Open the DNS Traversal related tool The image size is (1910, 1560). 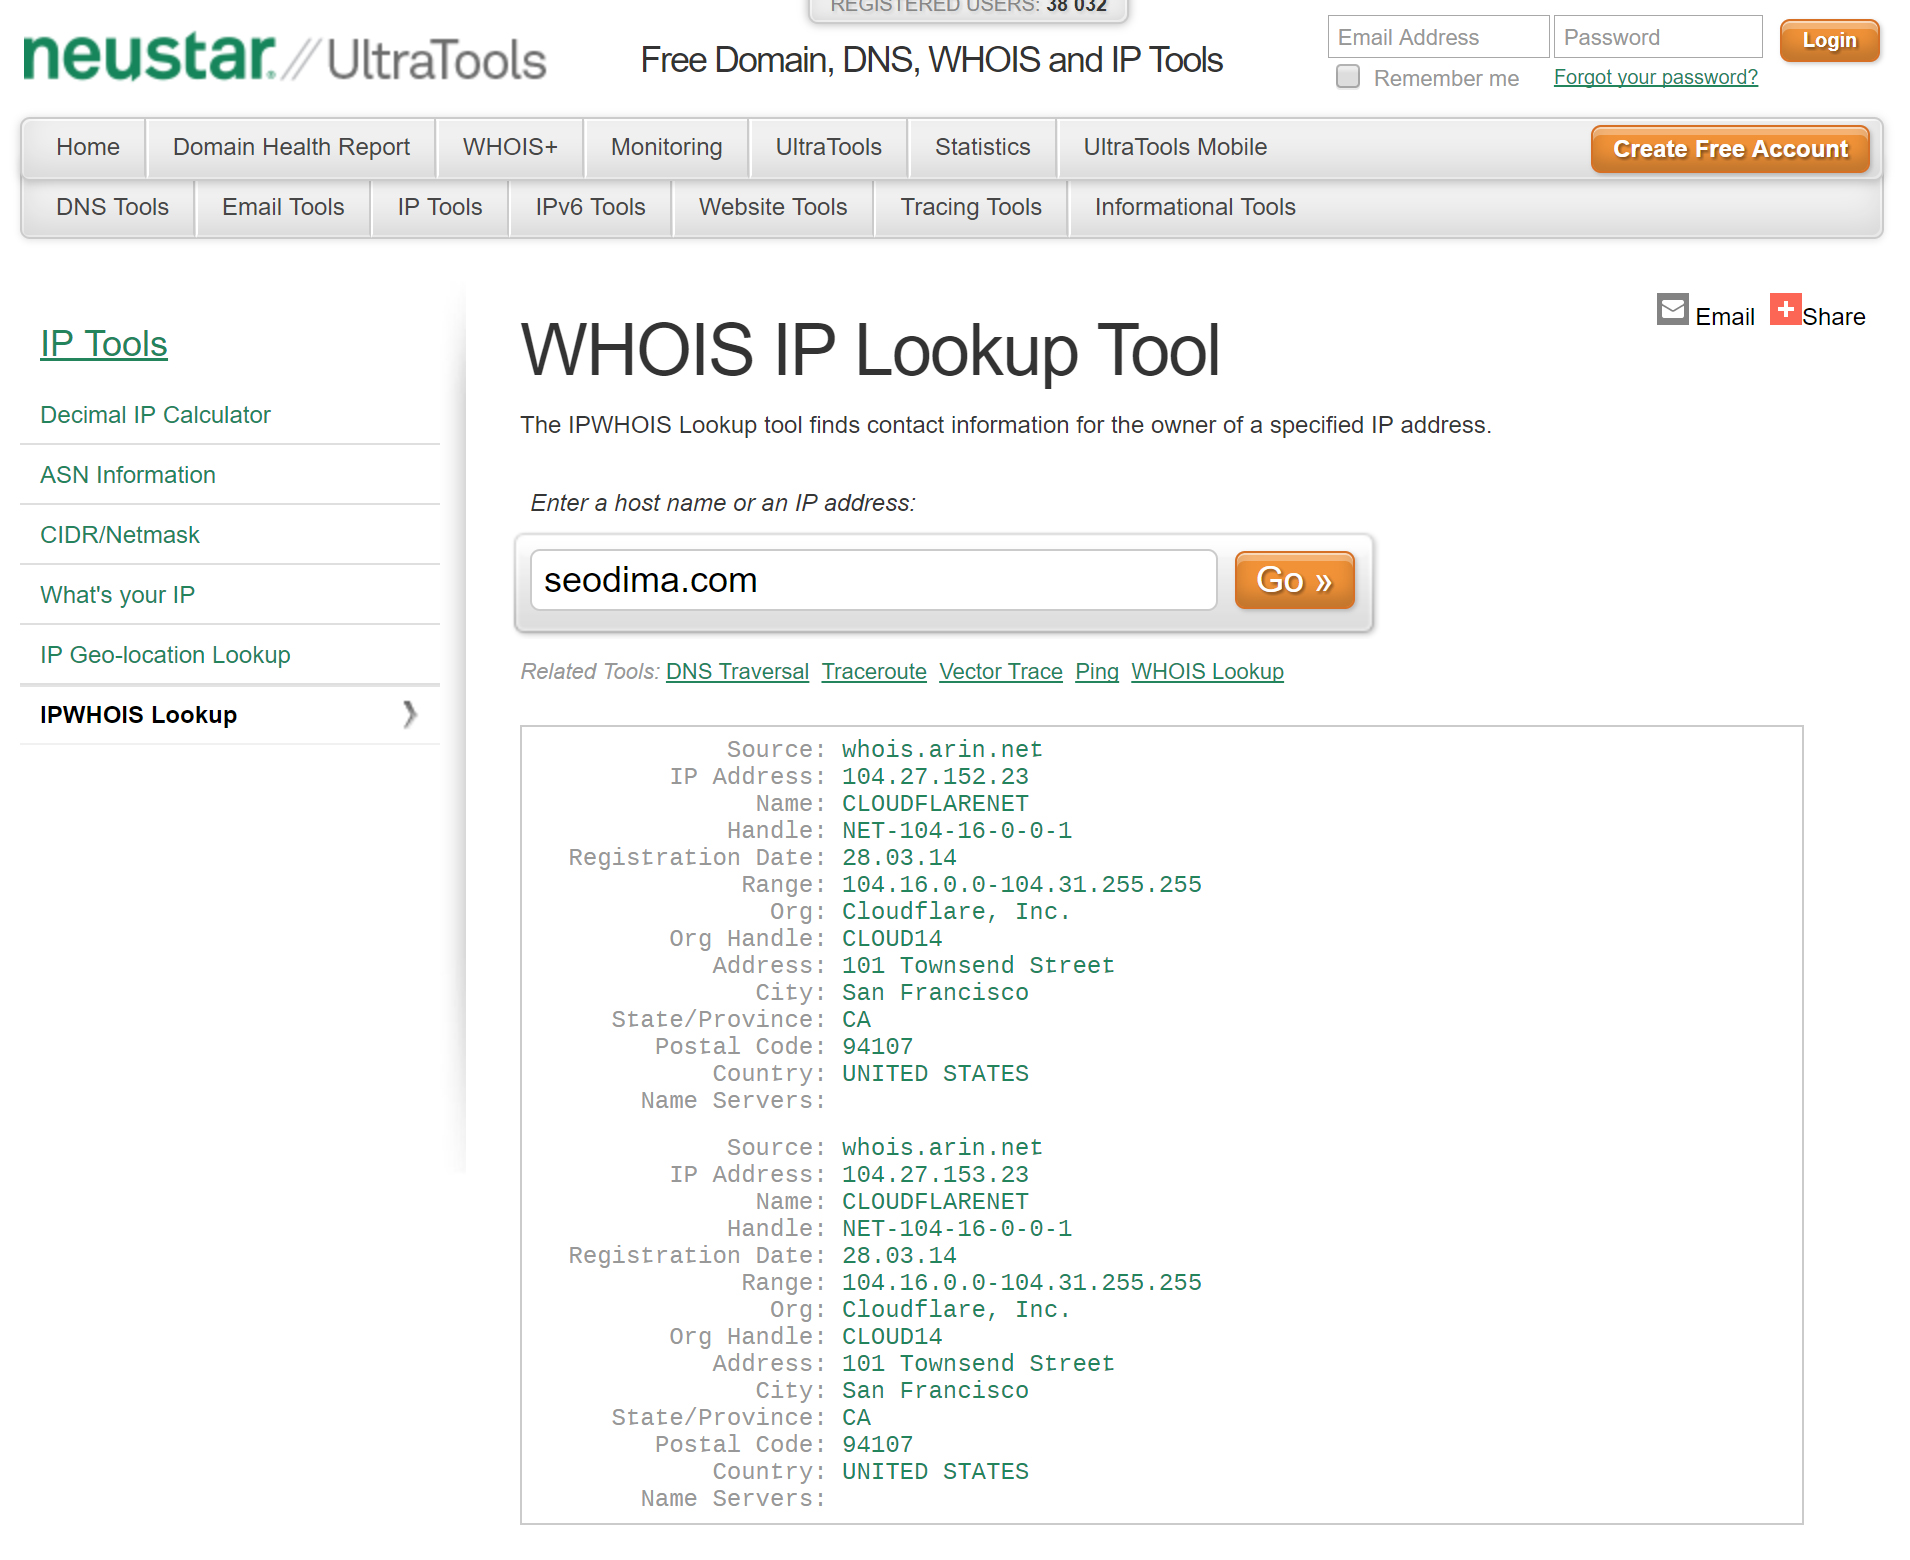point(737,672)
